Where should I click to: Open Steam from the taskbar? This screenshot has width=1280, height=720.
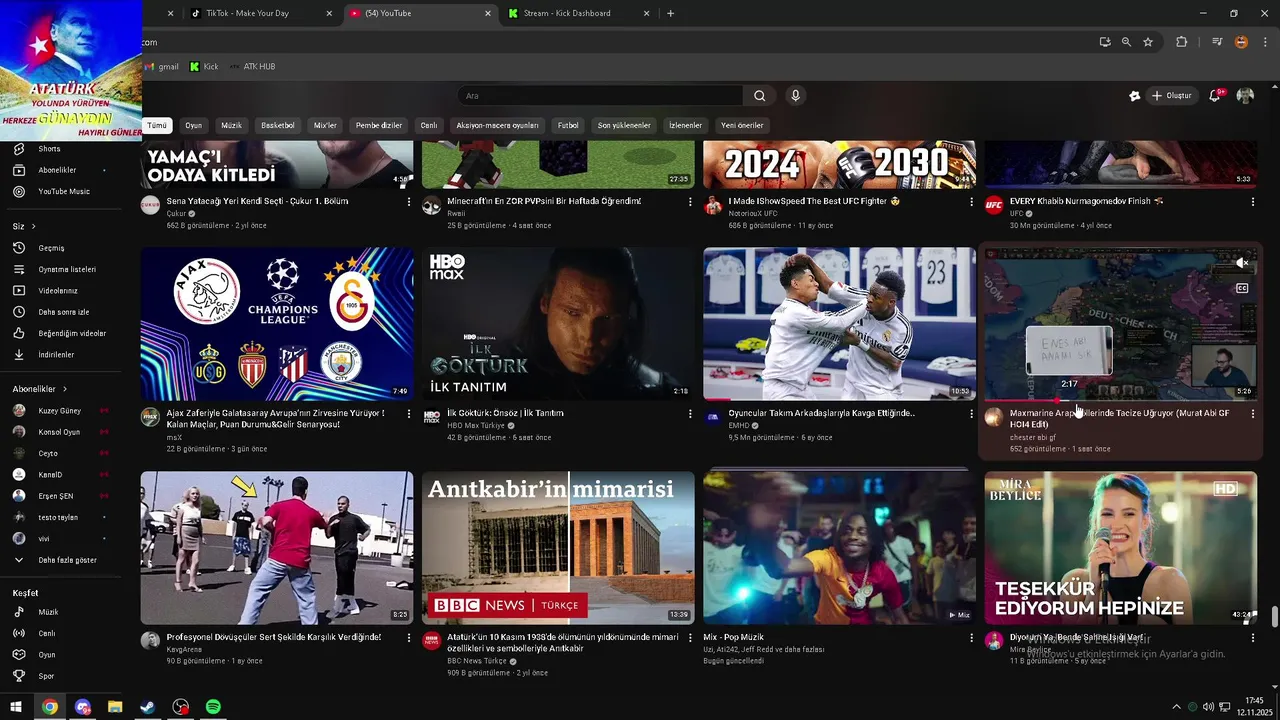pyautogui.click(x=147, y=707)
